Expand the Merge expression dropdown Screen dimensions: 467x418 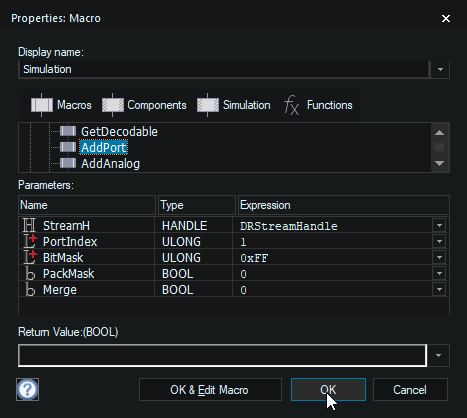[x=439, y=290]
